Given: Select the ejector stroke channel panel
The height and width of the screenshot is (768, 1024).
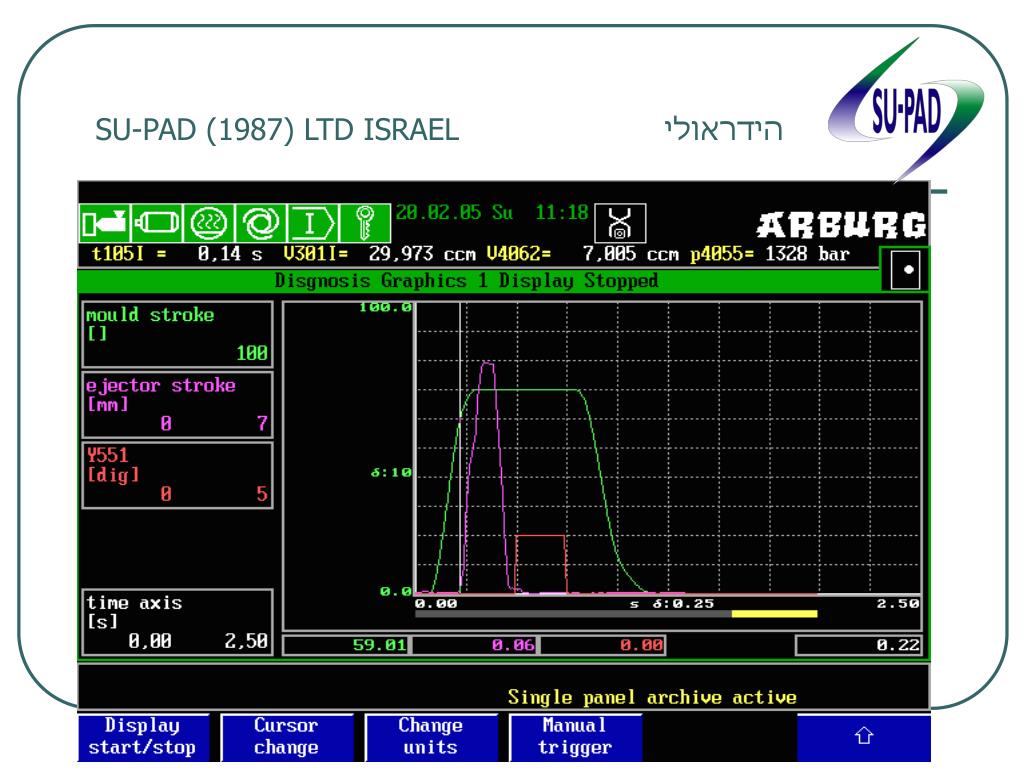Looking at the screenshot, I should point(177,405).
